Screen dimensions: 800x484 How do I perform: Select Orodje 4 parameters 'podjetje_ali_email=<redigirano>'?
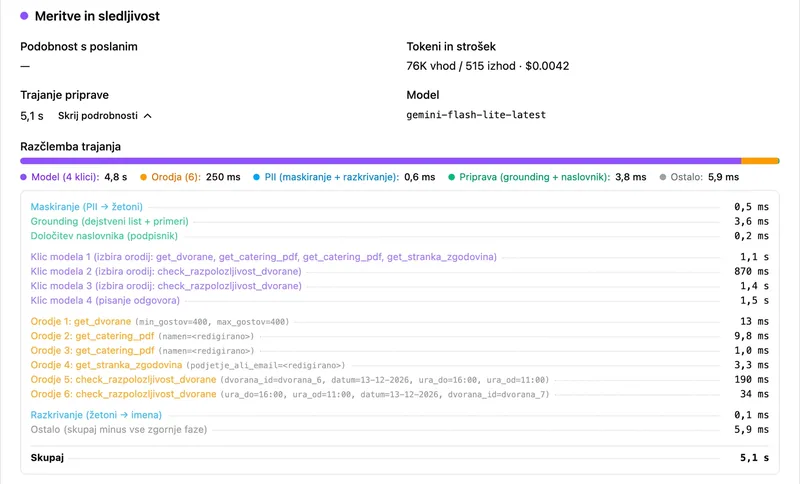(x=266, y=365)
